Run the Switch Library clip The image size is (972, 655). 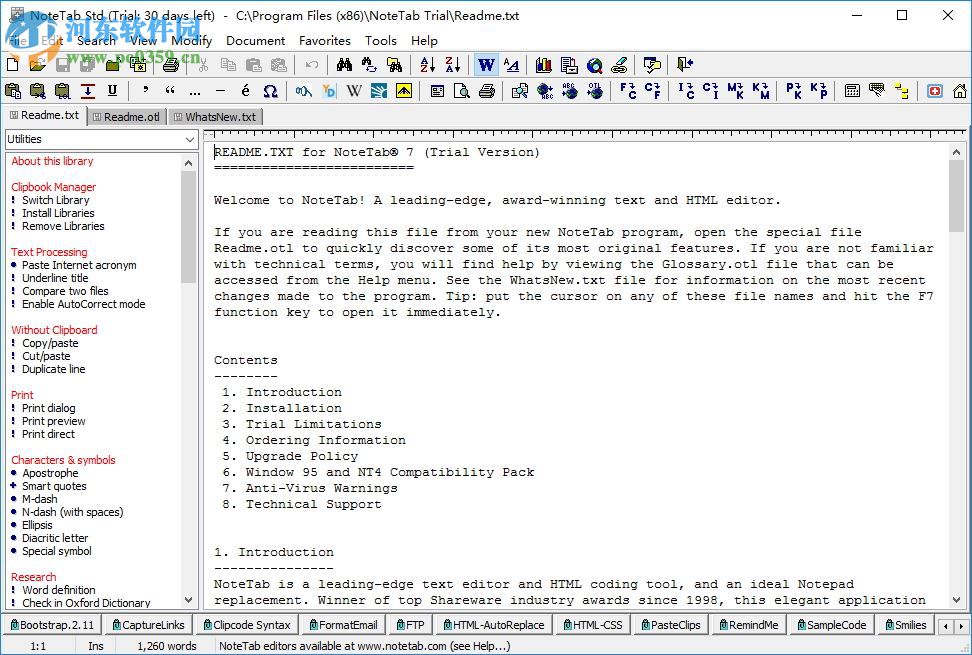(x=56, y=200)
